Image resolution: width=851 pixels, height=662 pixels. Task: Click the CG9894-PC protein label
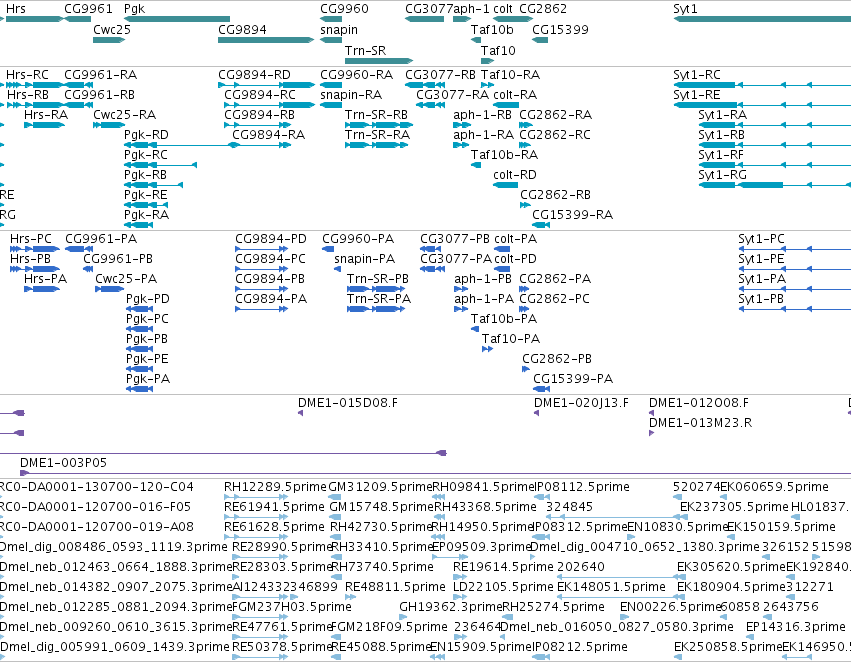tap(270, 259)
